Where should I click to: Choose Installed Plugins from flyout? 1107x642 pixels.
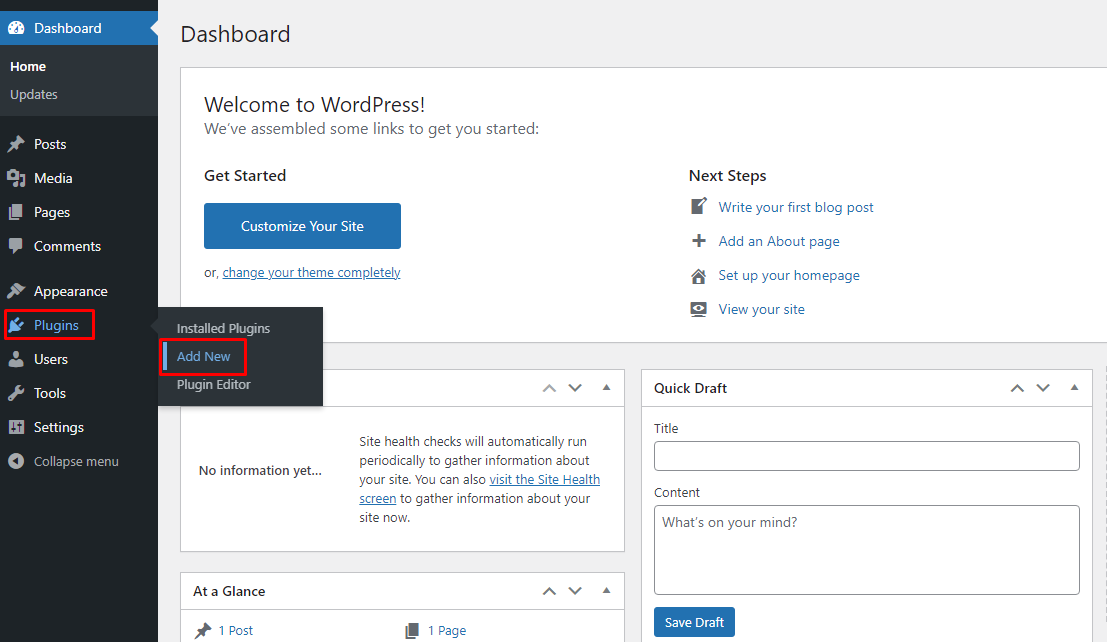coord(223,328)
